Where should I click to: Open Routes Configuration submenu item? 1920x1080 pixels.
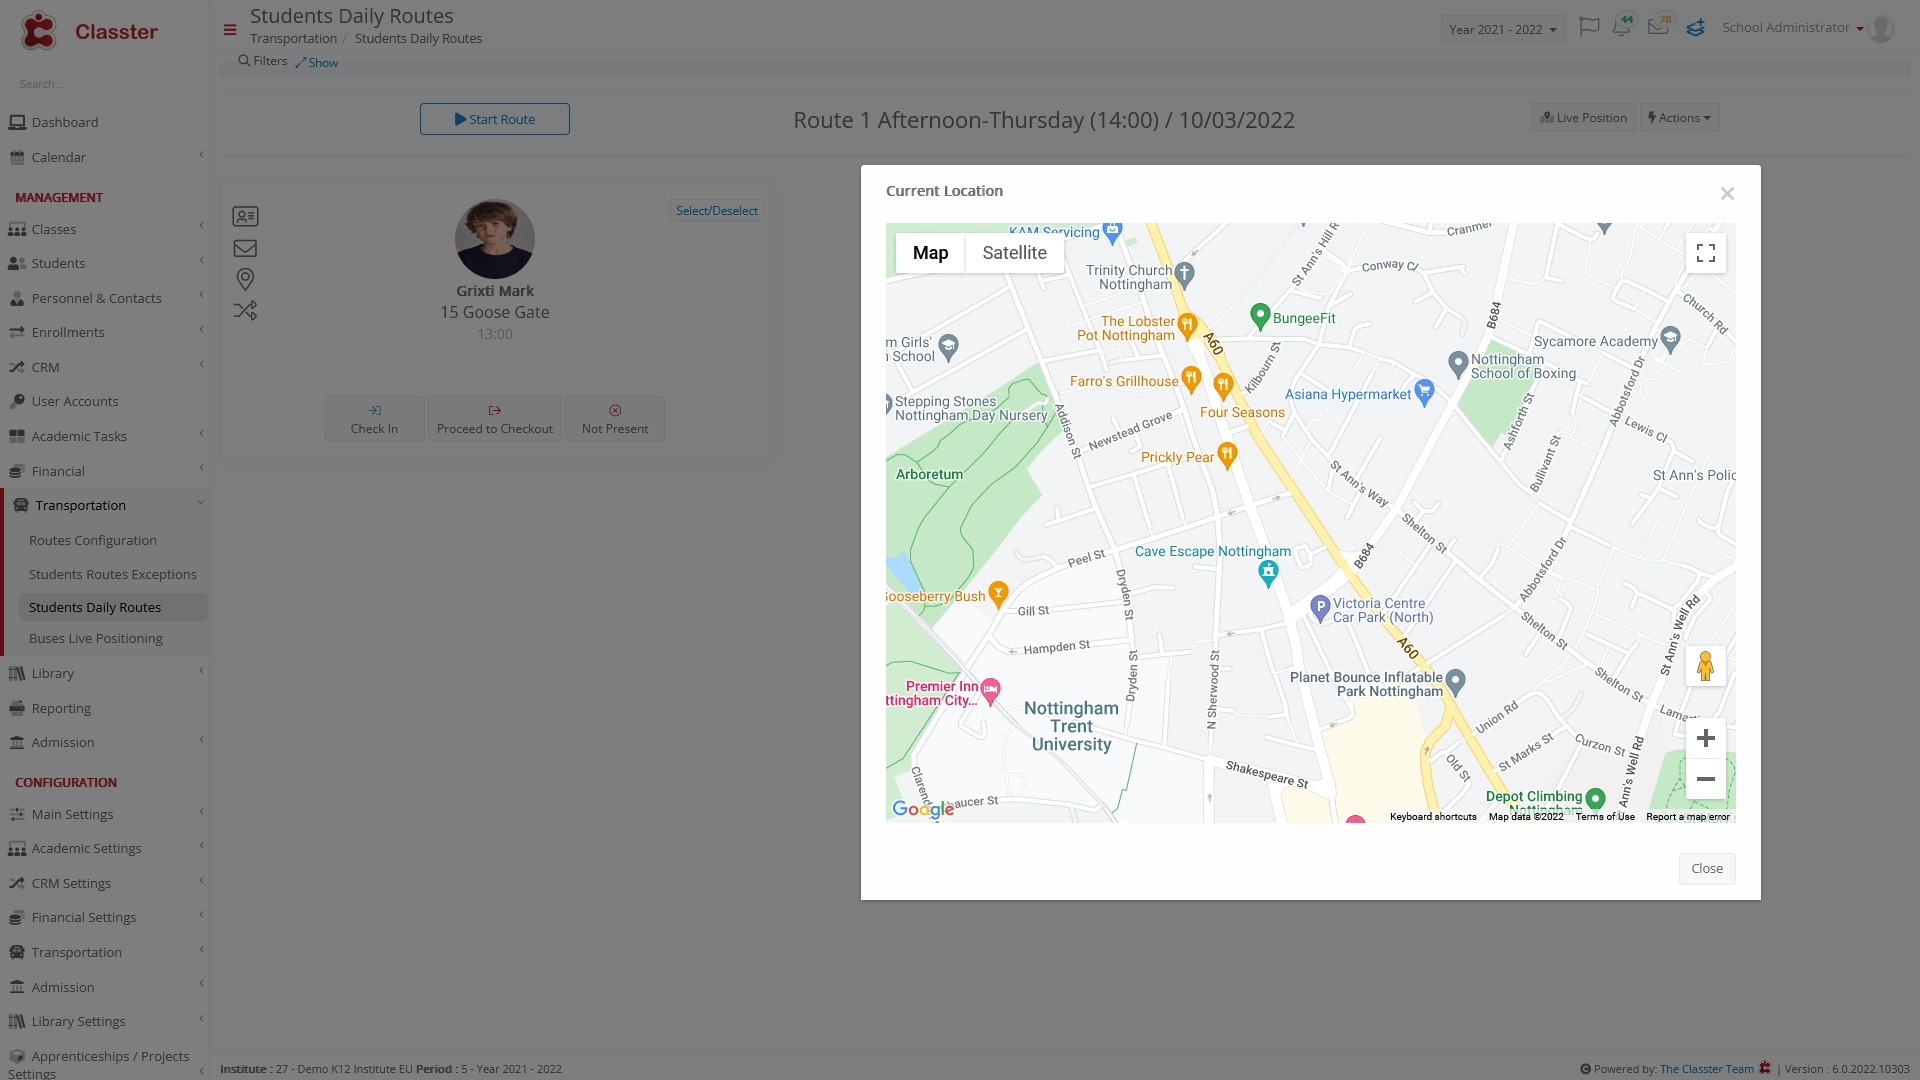(x=93, y=540)
